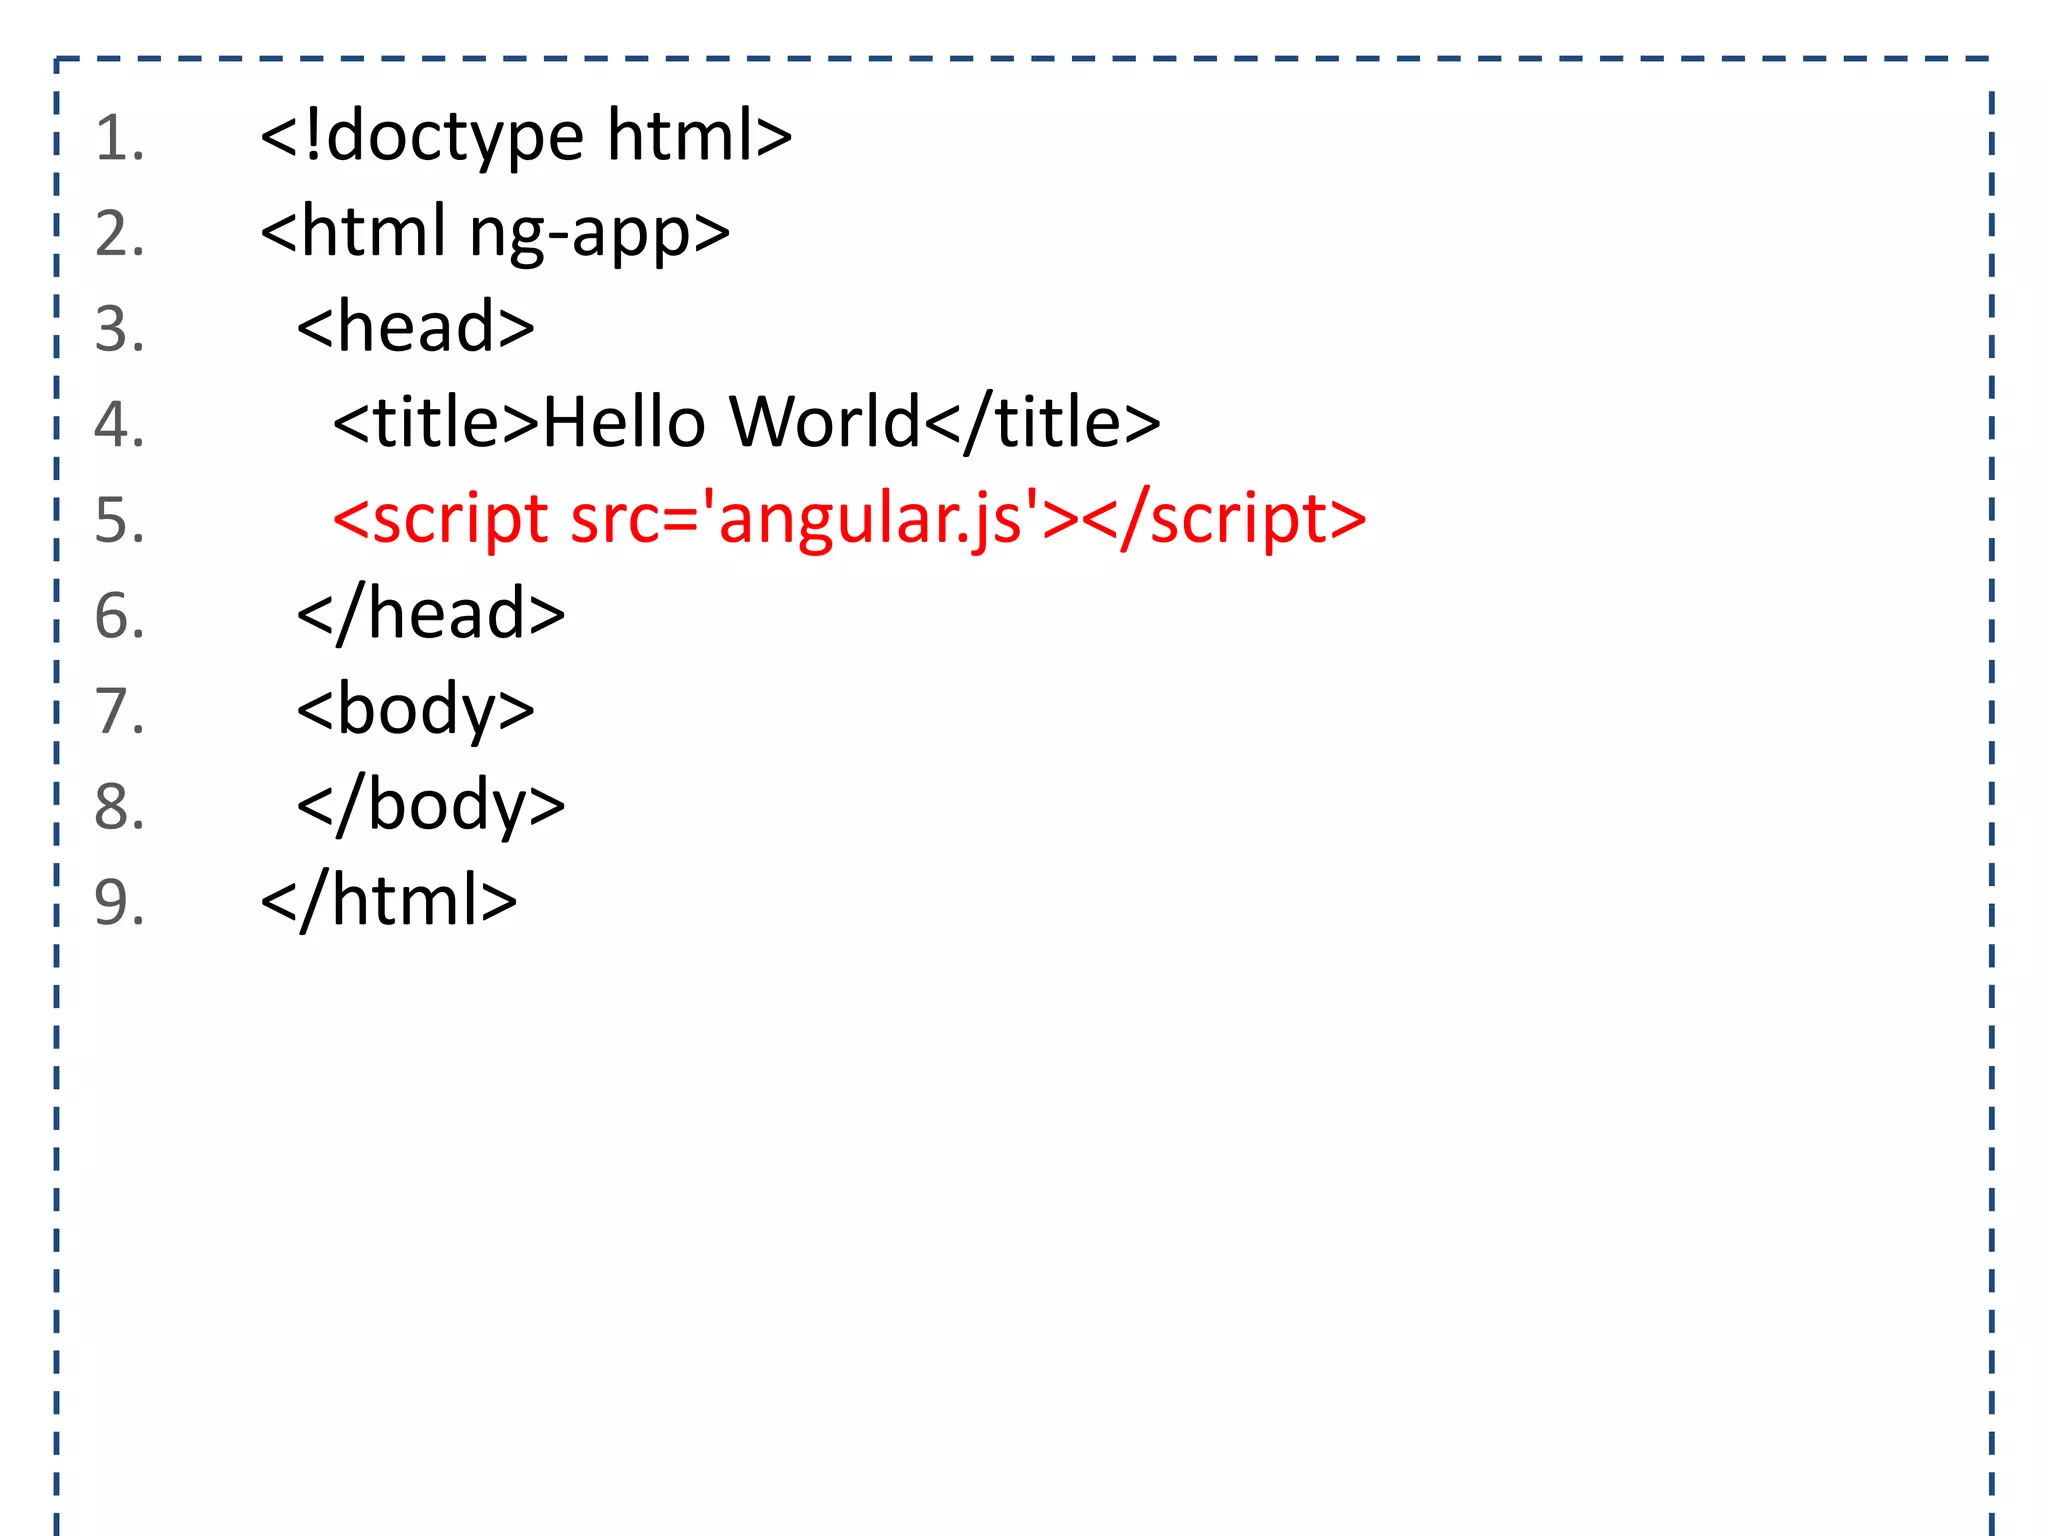Click the doctype html declaration line
Image resolution: width=2048 pixels, height=1536 pixels.
[x=526, y=136]
